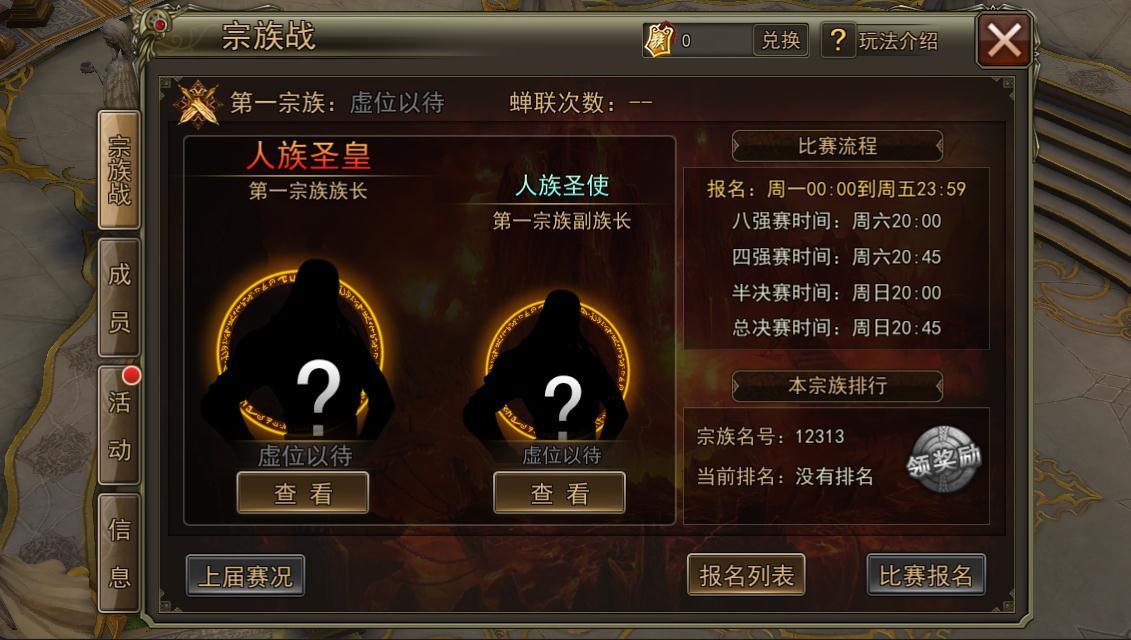
Task: Open the 信息 side tab
Action: coord(119,553)
